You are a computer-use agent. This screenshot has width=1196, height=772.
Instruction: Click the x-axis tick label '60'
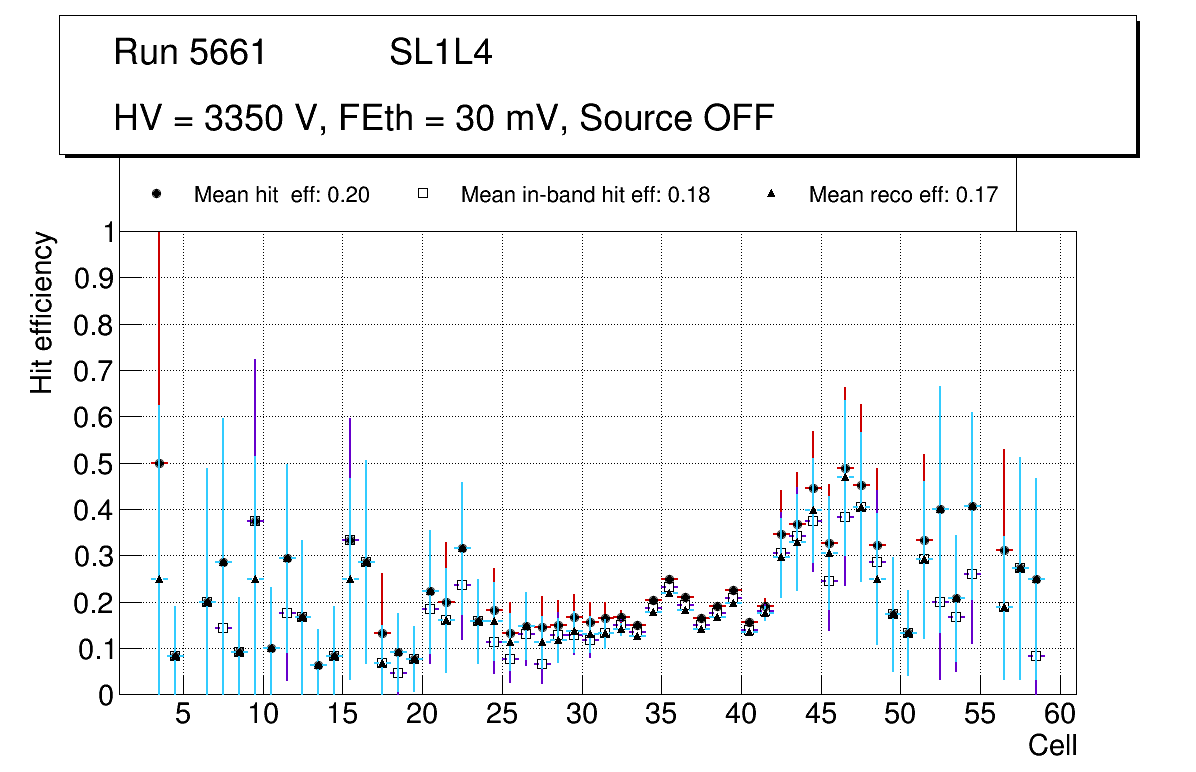1060,716
